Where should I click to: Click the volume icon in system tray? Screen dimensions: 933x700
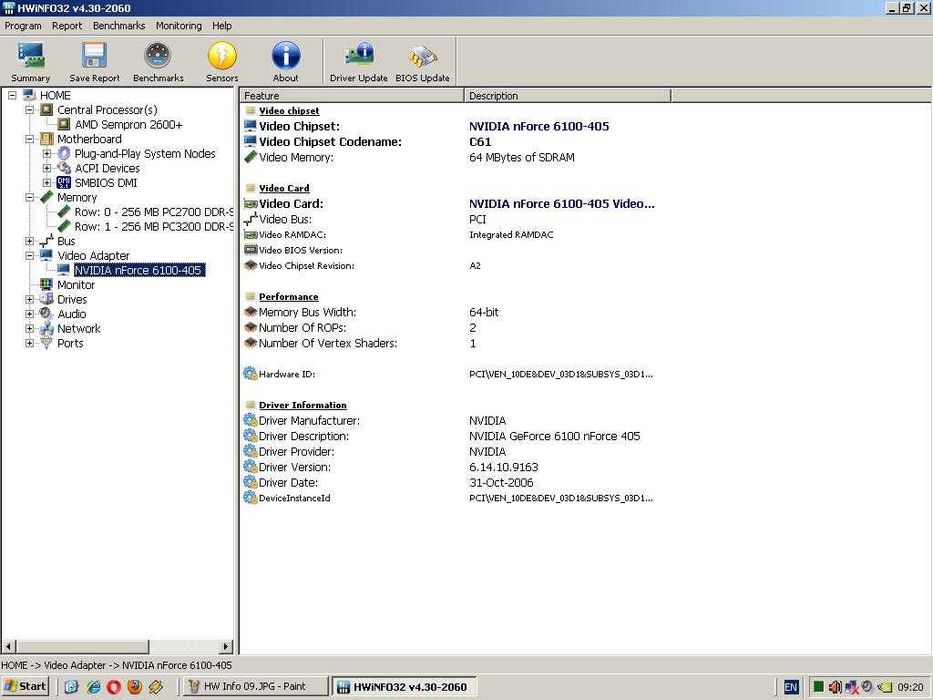pyautogui.click(x=835, y=687)
